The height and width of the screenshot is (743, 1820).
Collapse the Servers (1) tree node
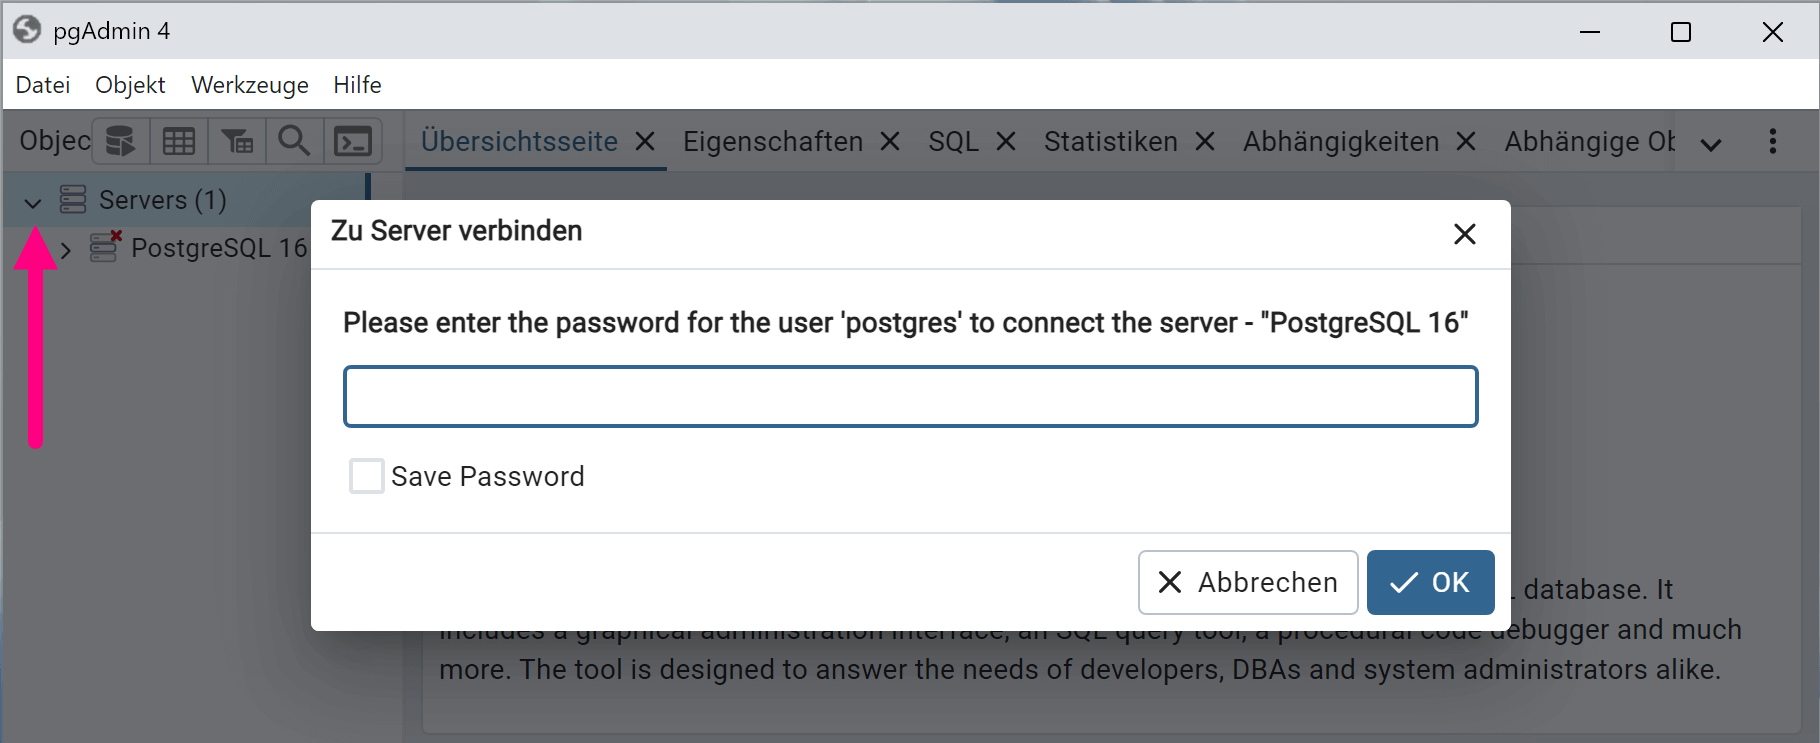click(x=33, y=202)
